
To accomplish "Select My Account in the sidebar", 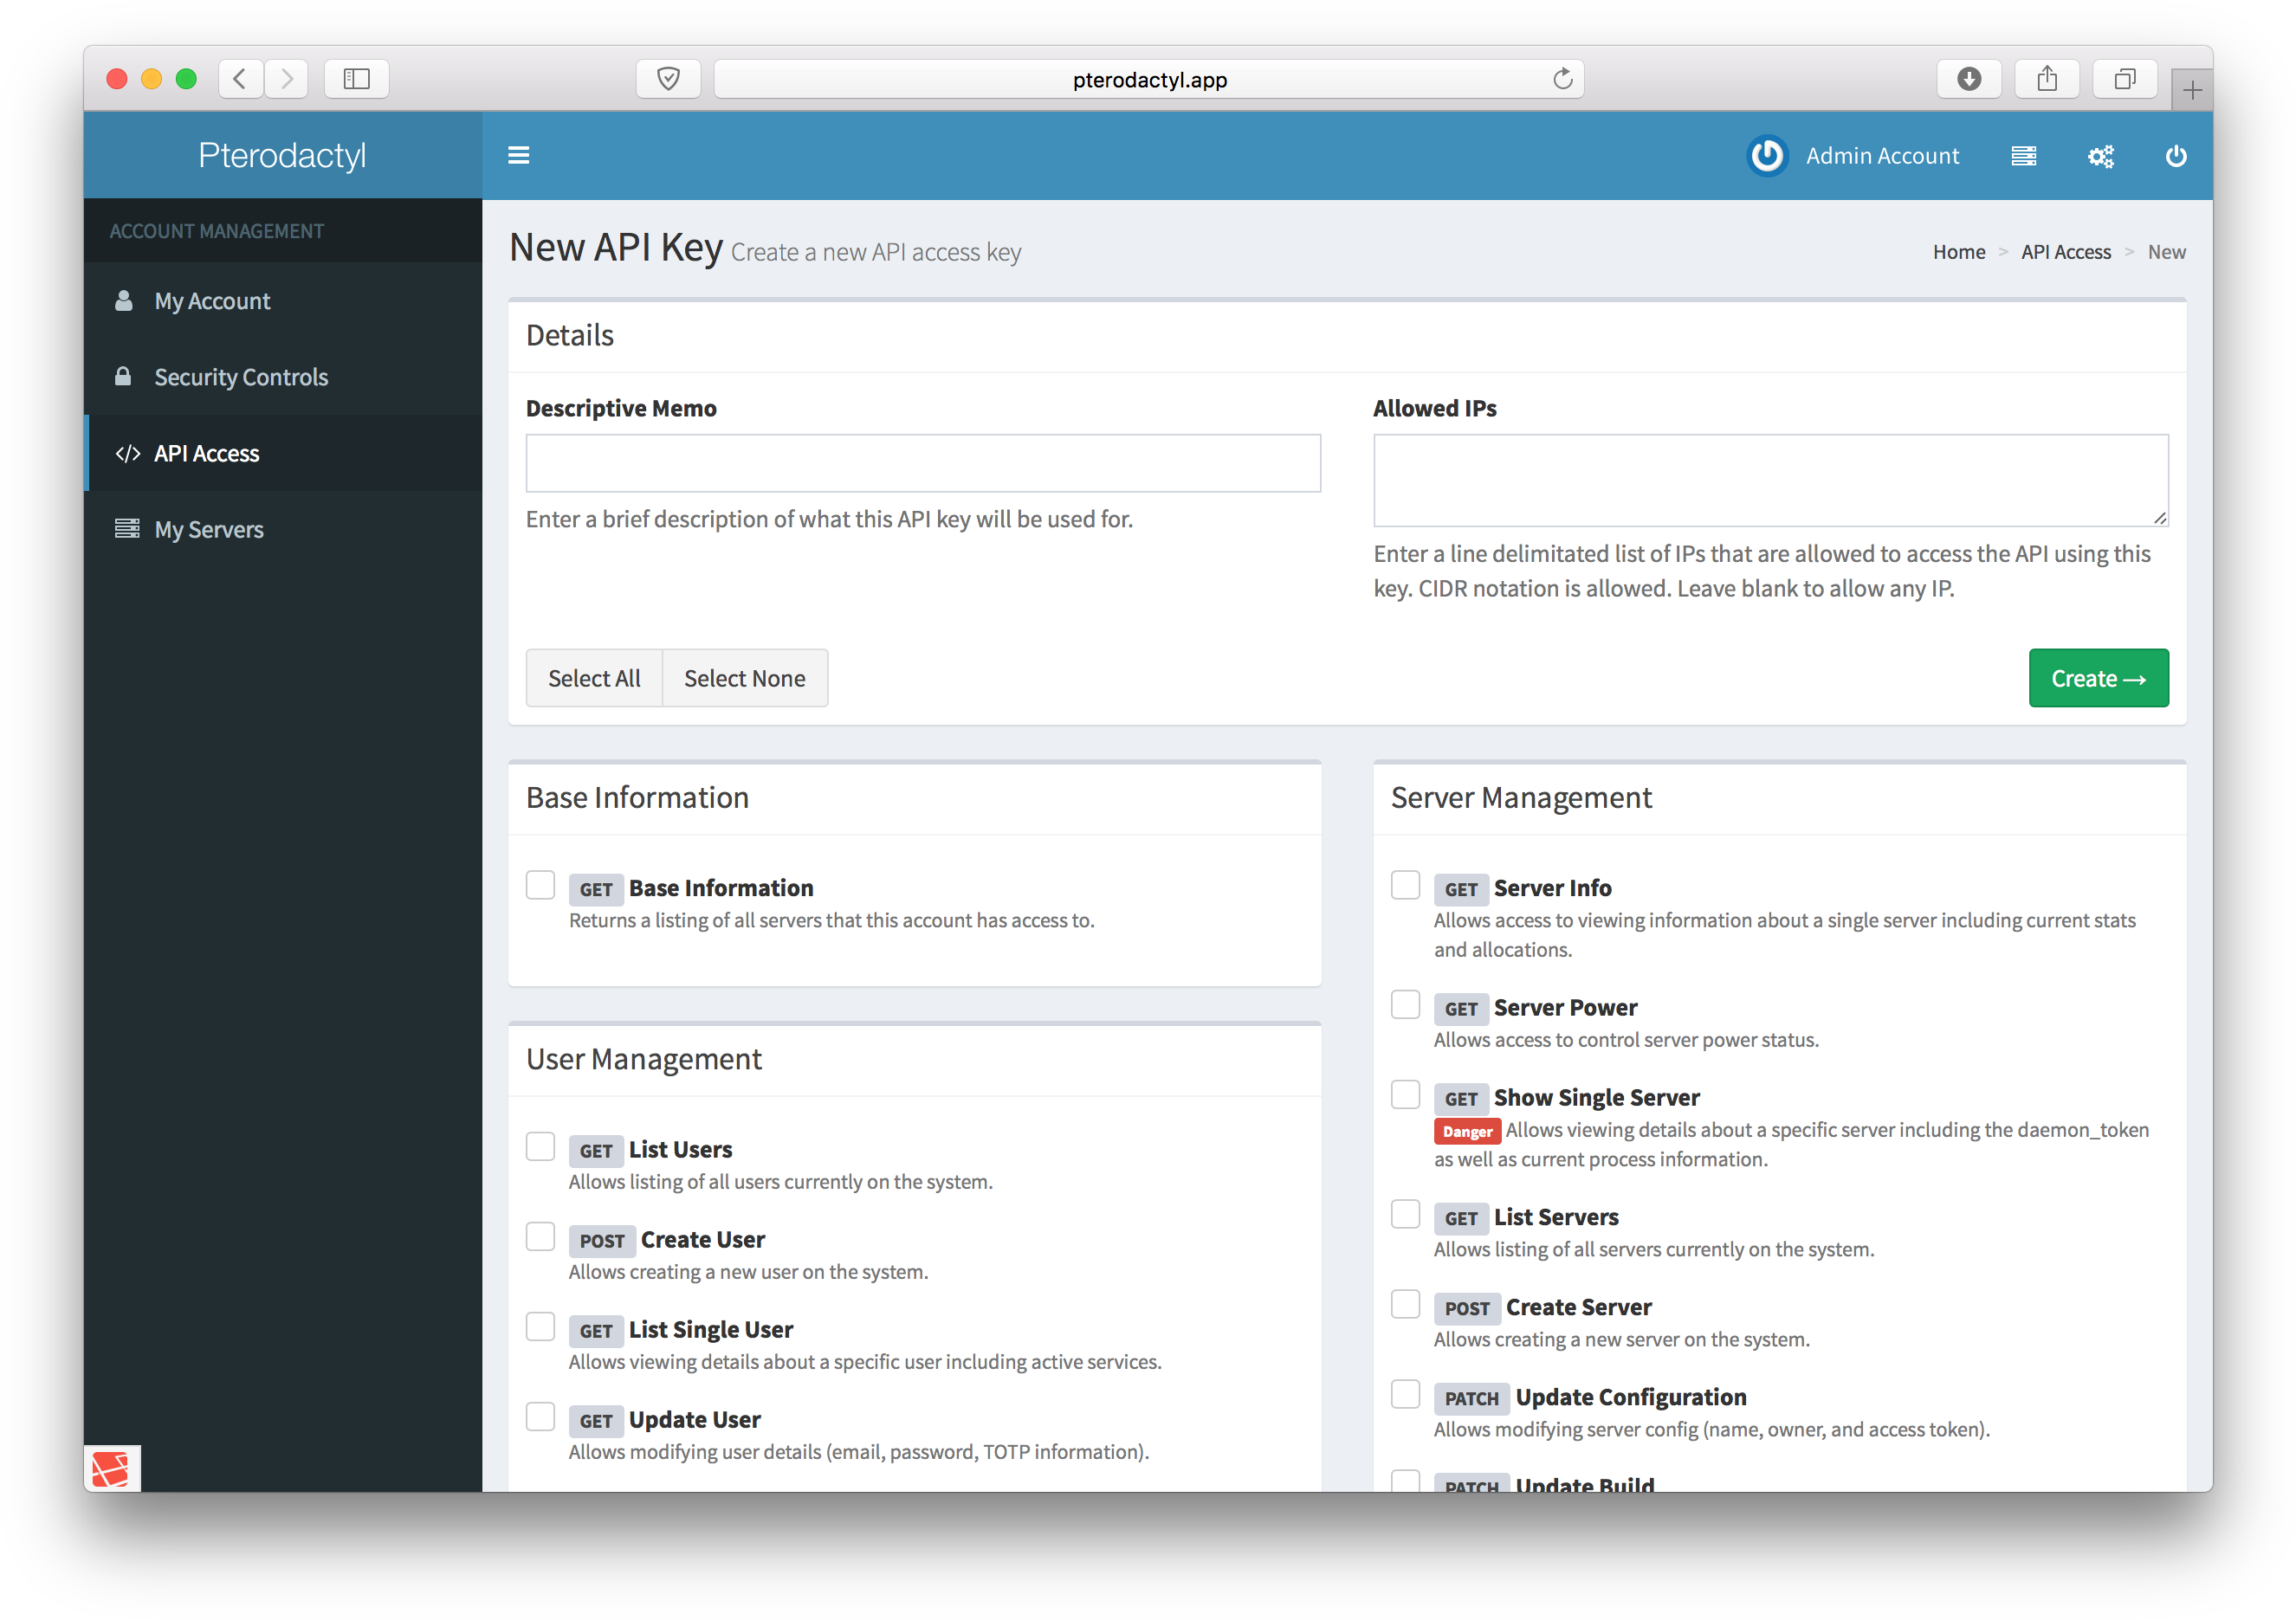I will click(212, 300).
